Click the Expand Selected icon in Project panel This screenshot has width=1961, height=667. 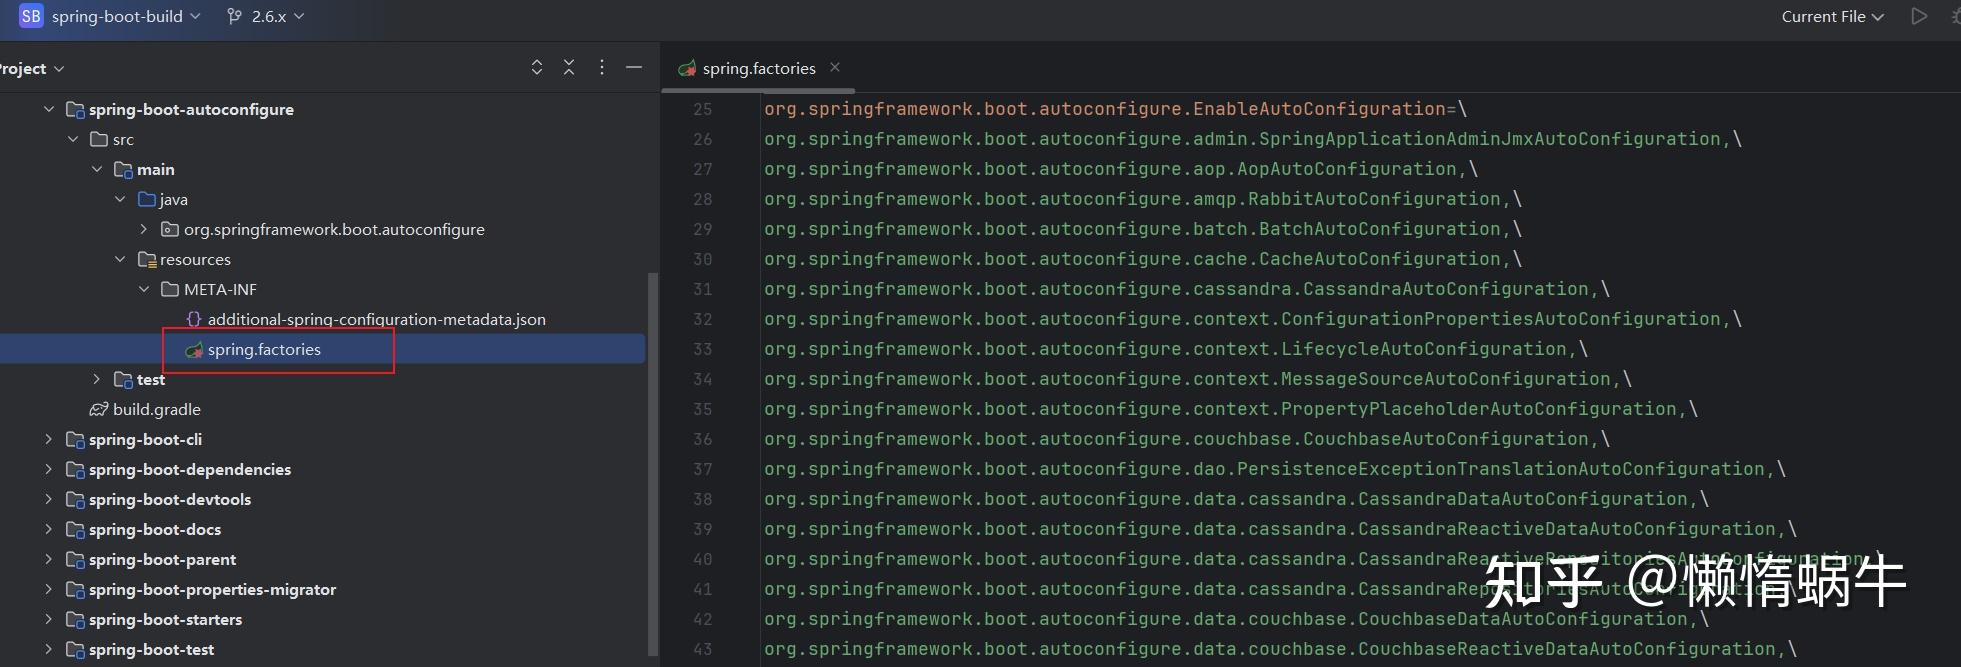click(537, 68)
